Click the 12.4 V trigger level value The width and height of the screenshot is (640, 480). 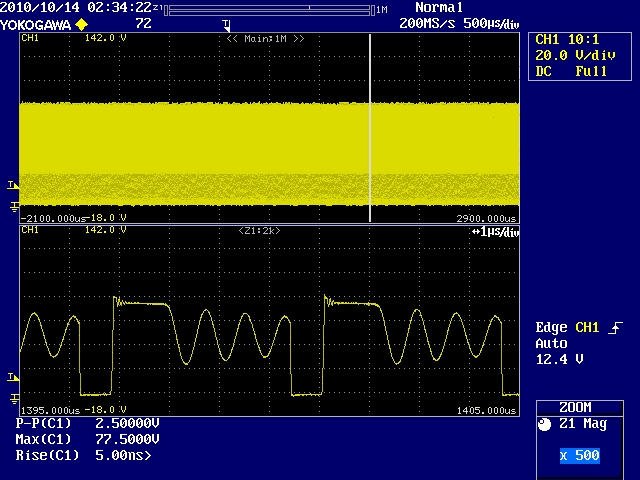coord(560,358)
